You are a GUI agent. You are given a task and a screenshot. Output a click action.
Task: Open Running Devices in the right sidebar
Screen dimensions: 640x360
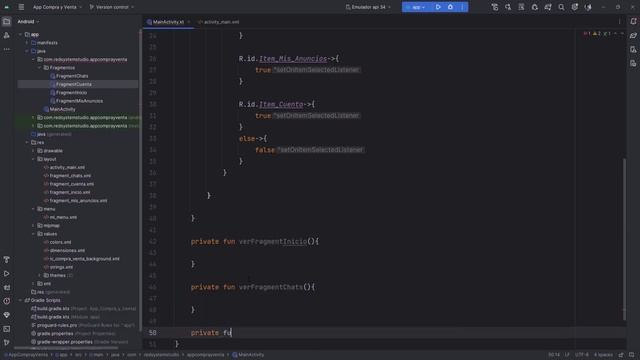coord(633,63)
